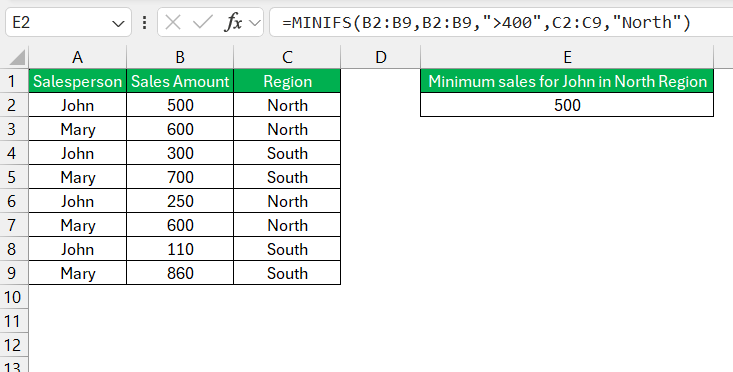Select cell A9 containing Mary
Screen dimensions: 733x372
78,273
